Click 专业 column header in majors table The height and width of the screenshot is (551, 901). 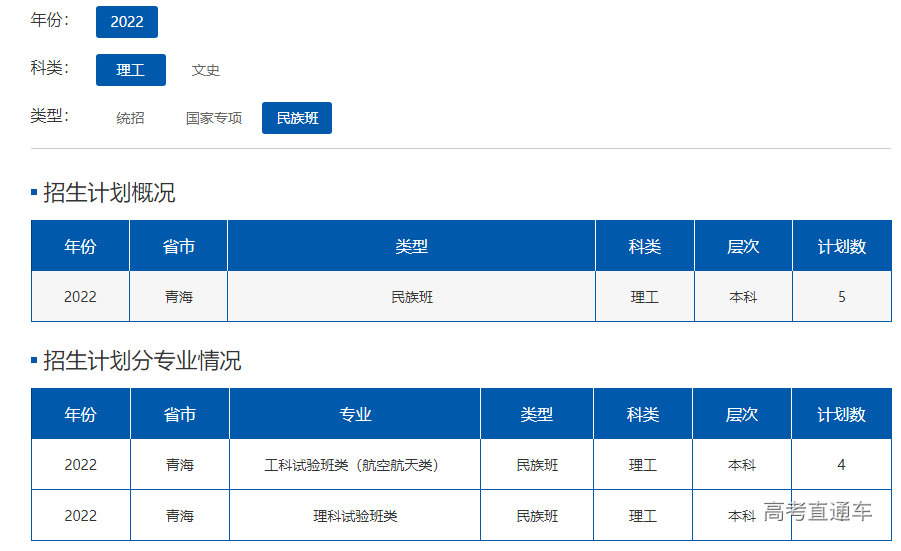(x=355, y=414)
